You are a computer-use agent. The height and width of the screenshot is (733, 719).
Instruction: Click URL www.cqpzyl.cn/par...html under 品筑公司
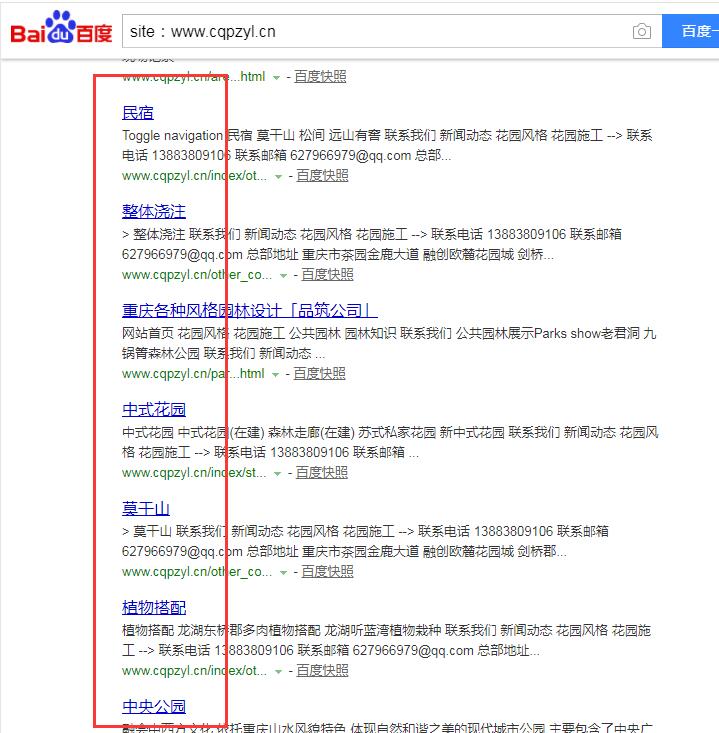pyautogui.click(x=193, y=374)
